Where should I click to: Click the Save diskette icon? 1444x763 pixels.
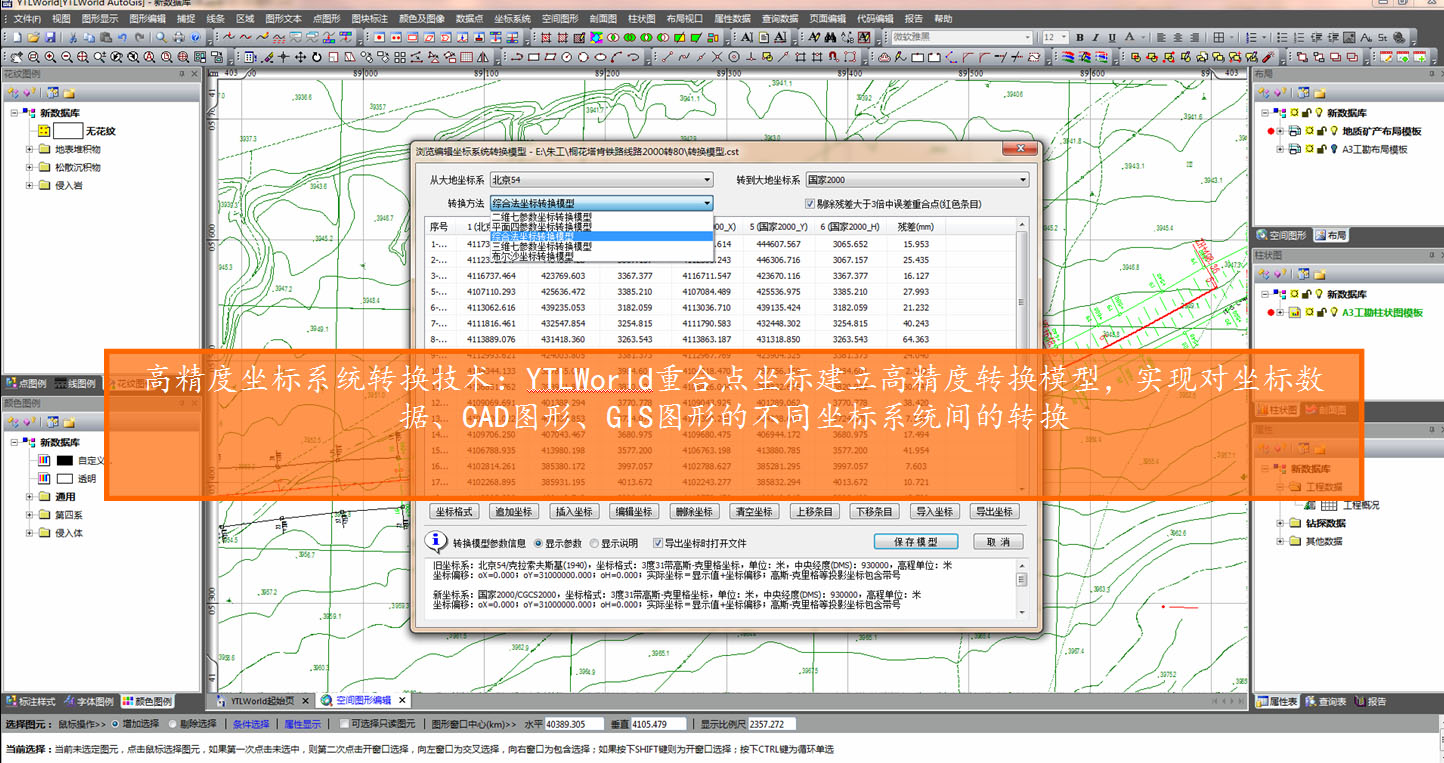50,37
